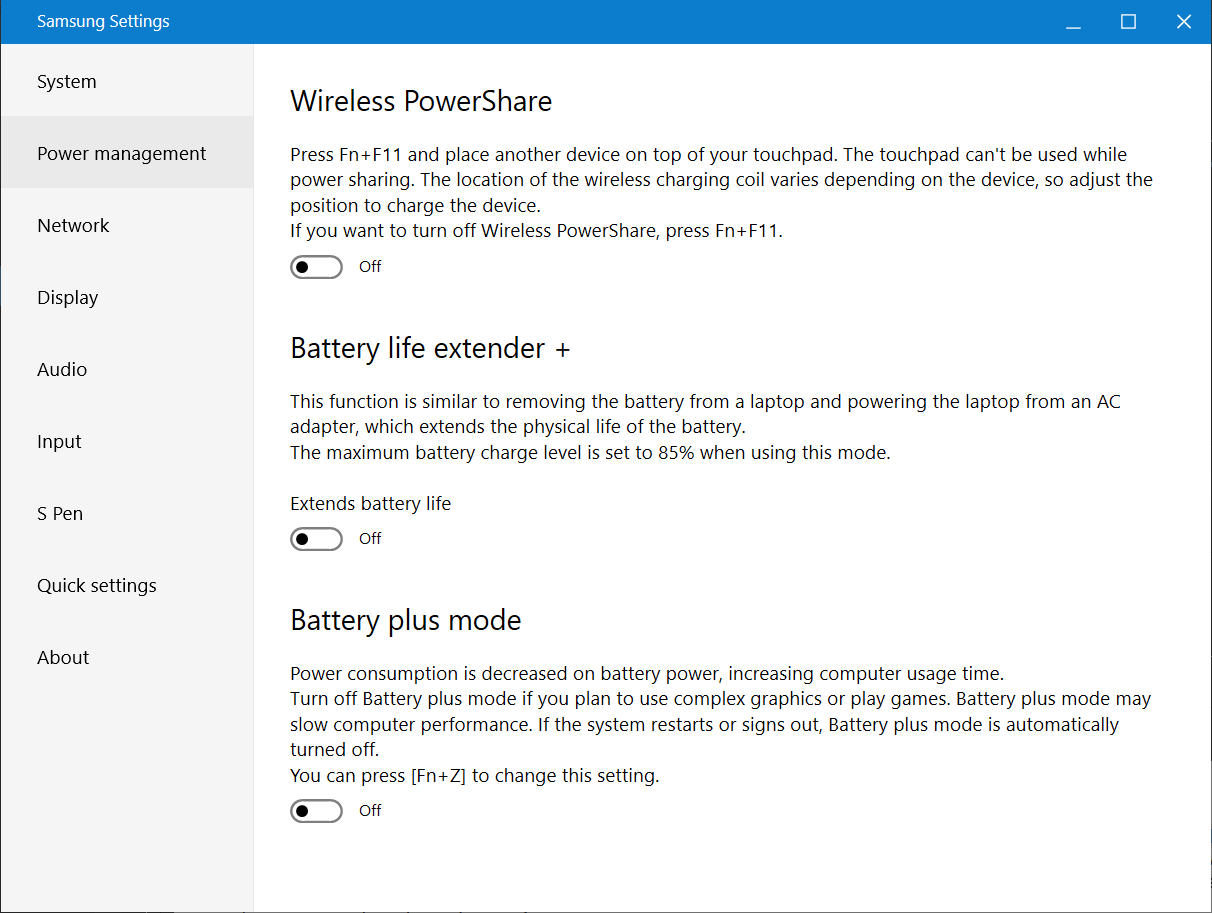Click the 'turn off Wireless PowerShare' instruction line

537,230
